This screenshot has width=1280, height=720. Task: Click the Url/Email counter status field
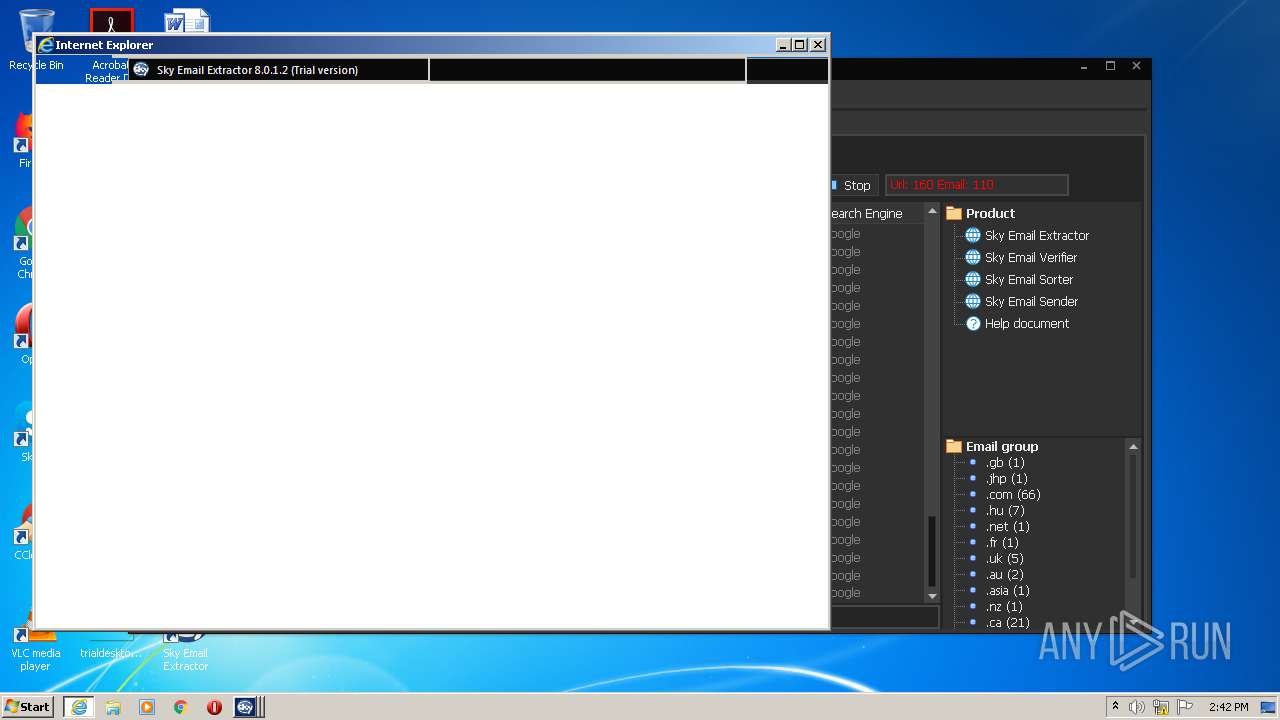977,185
